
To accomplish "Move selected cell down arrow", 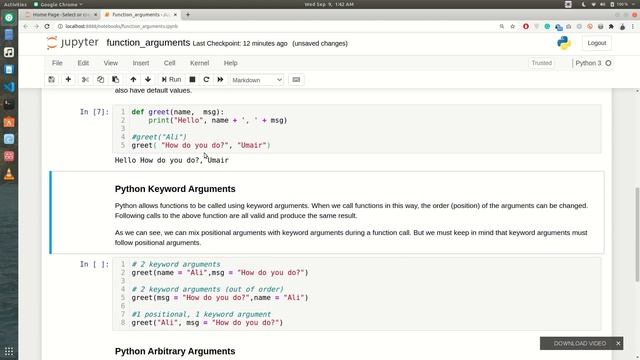I will coord(148,80).
